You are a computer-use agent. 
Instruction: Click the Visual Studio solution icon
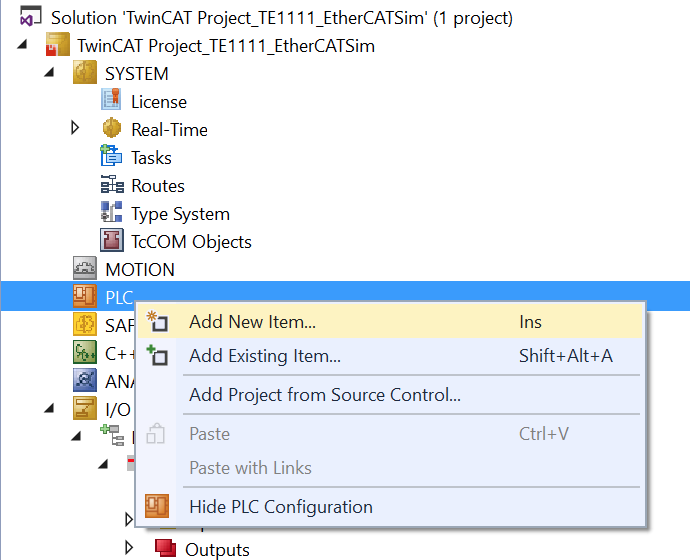point(31,17)
